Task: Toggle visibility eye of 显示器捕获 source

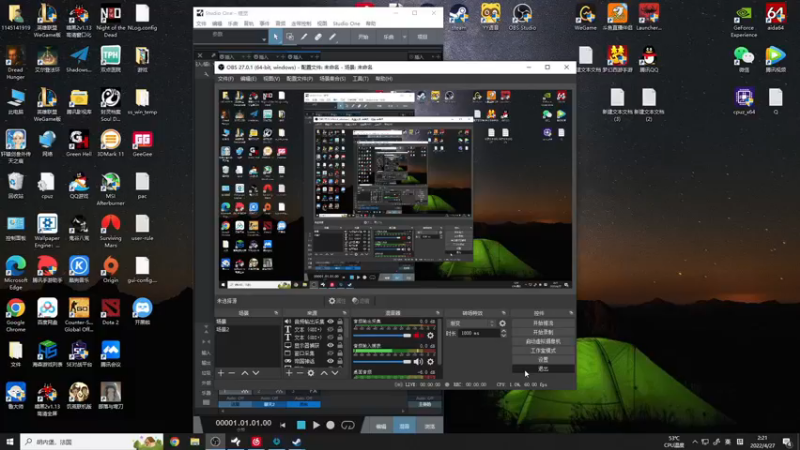Action: pos(331,345)
